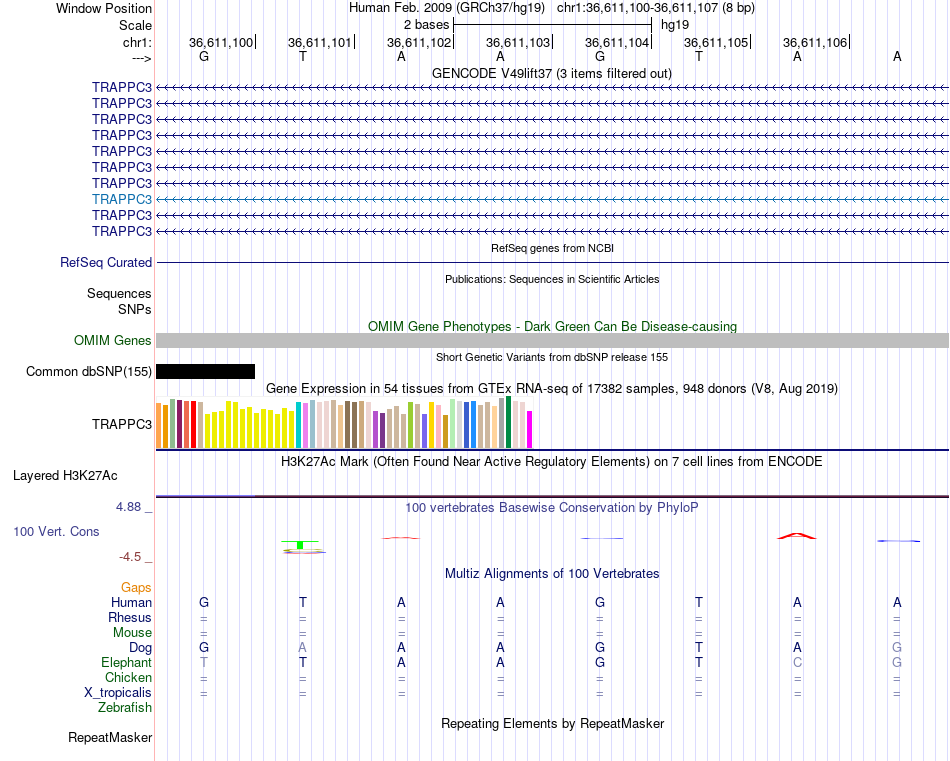
Task: Click 'Publications: Sequences in Scientific Articles' title
Action: [x=552, y=279]
